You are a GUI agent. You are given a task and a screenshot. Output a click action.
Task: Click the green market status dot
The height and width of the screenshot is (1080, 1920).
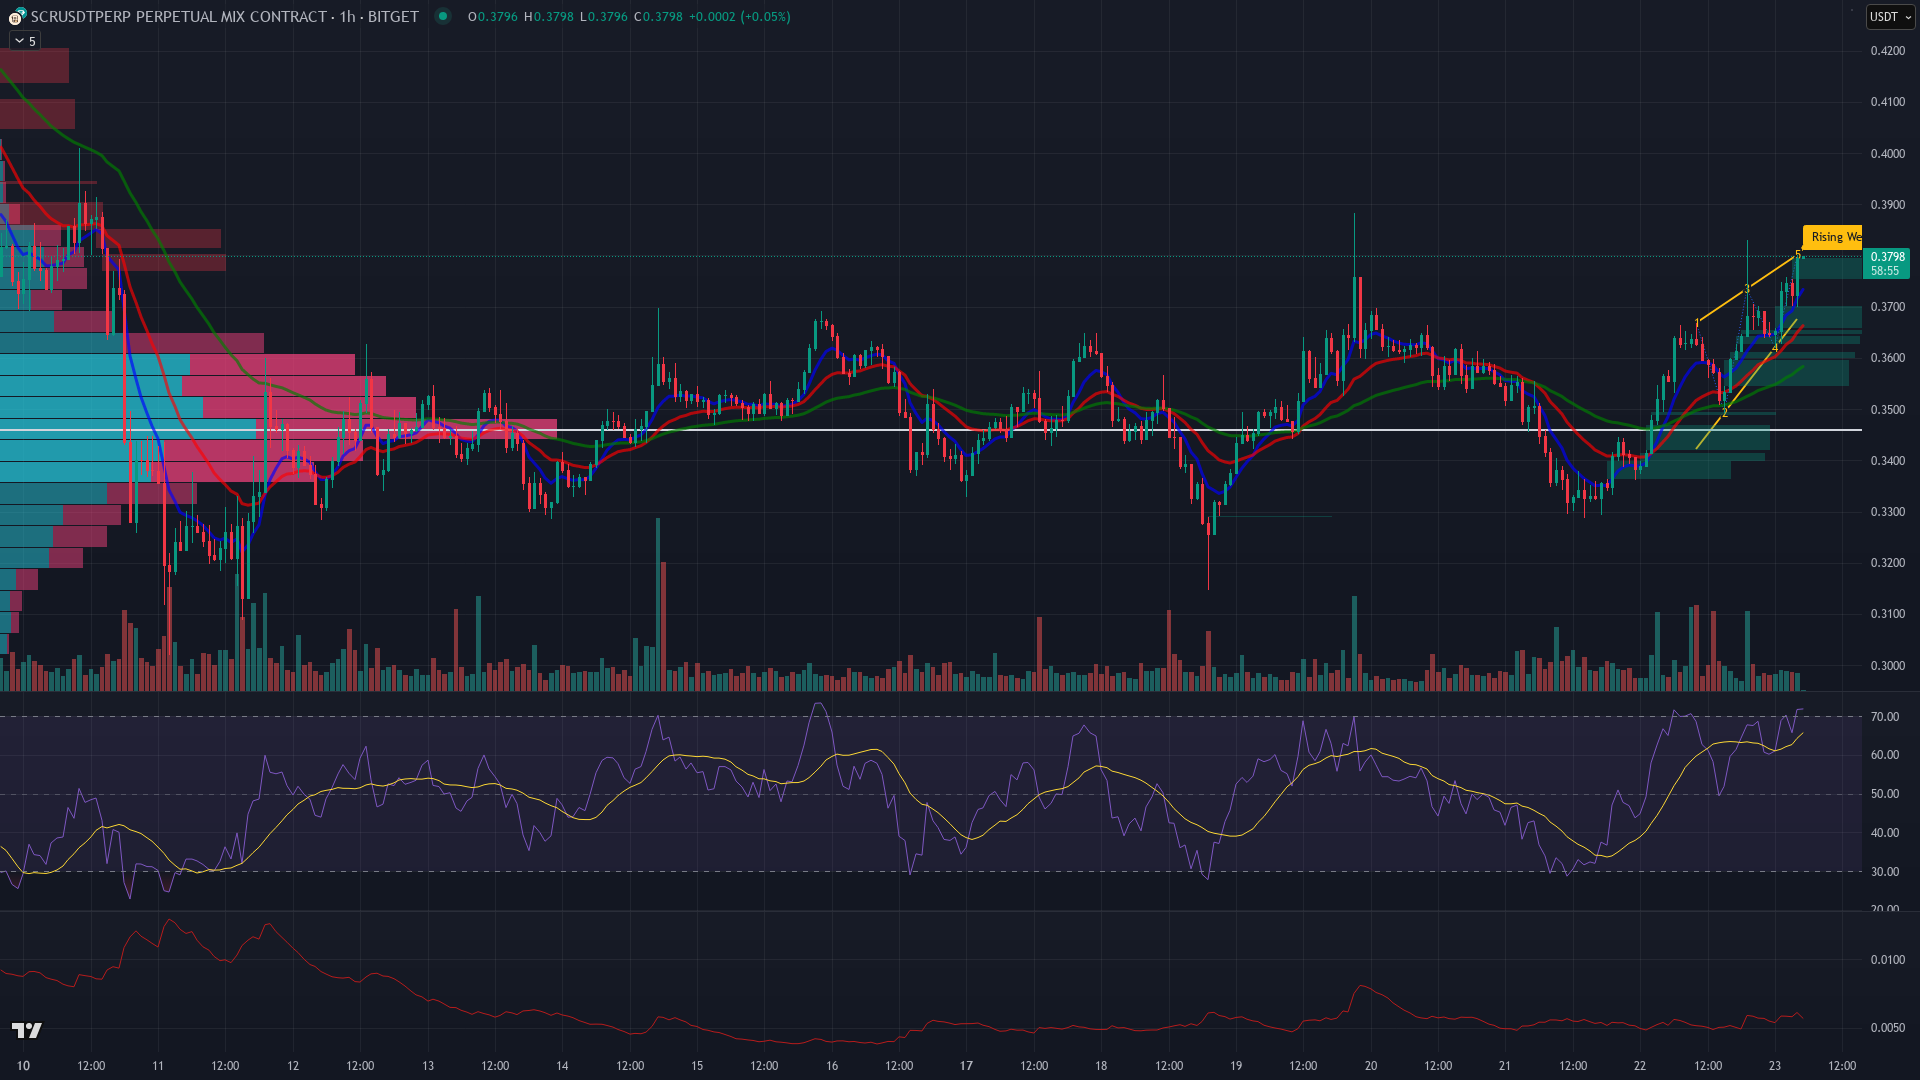click(442, 16)
